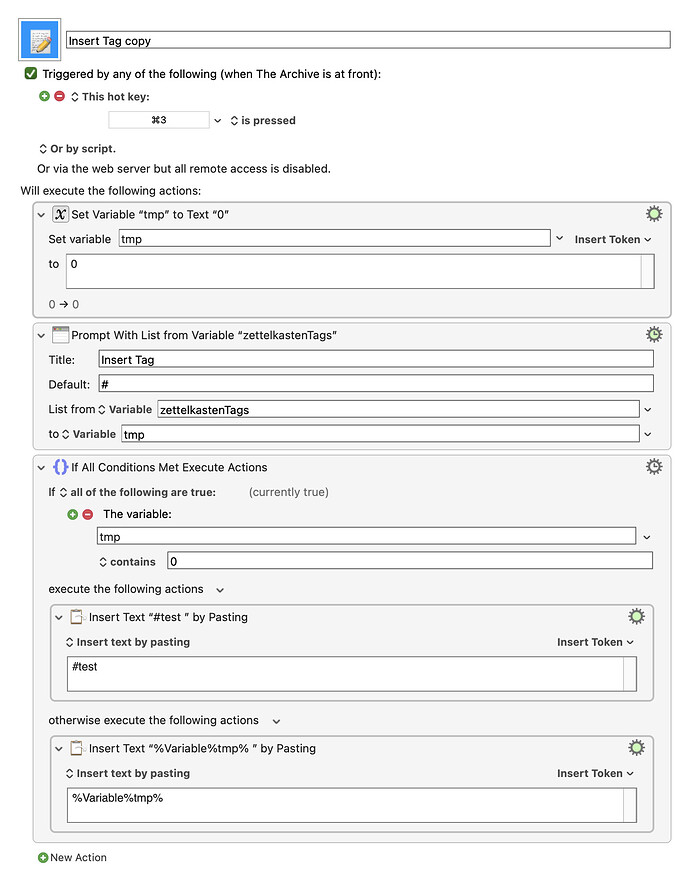Collapse the Prompt With List action
The height and width of the screenshot is (881, 690).
tap(41, 335)
